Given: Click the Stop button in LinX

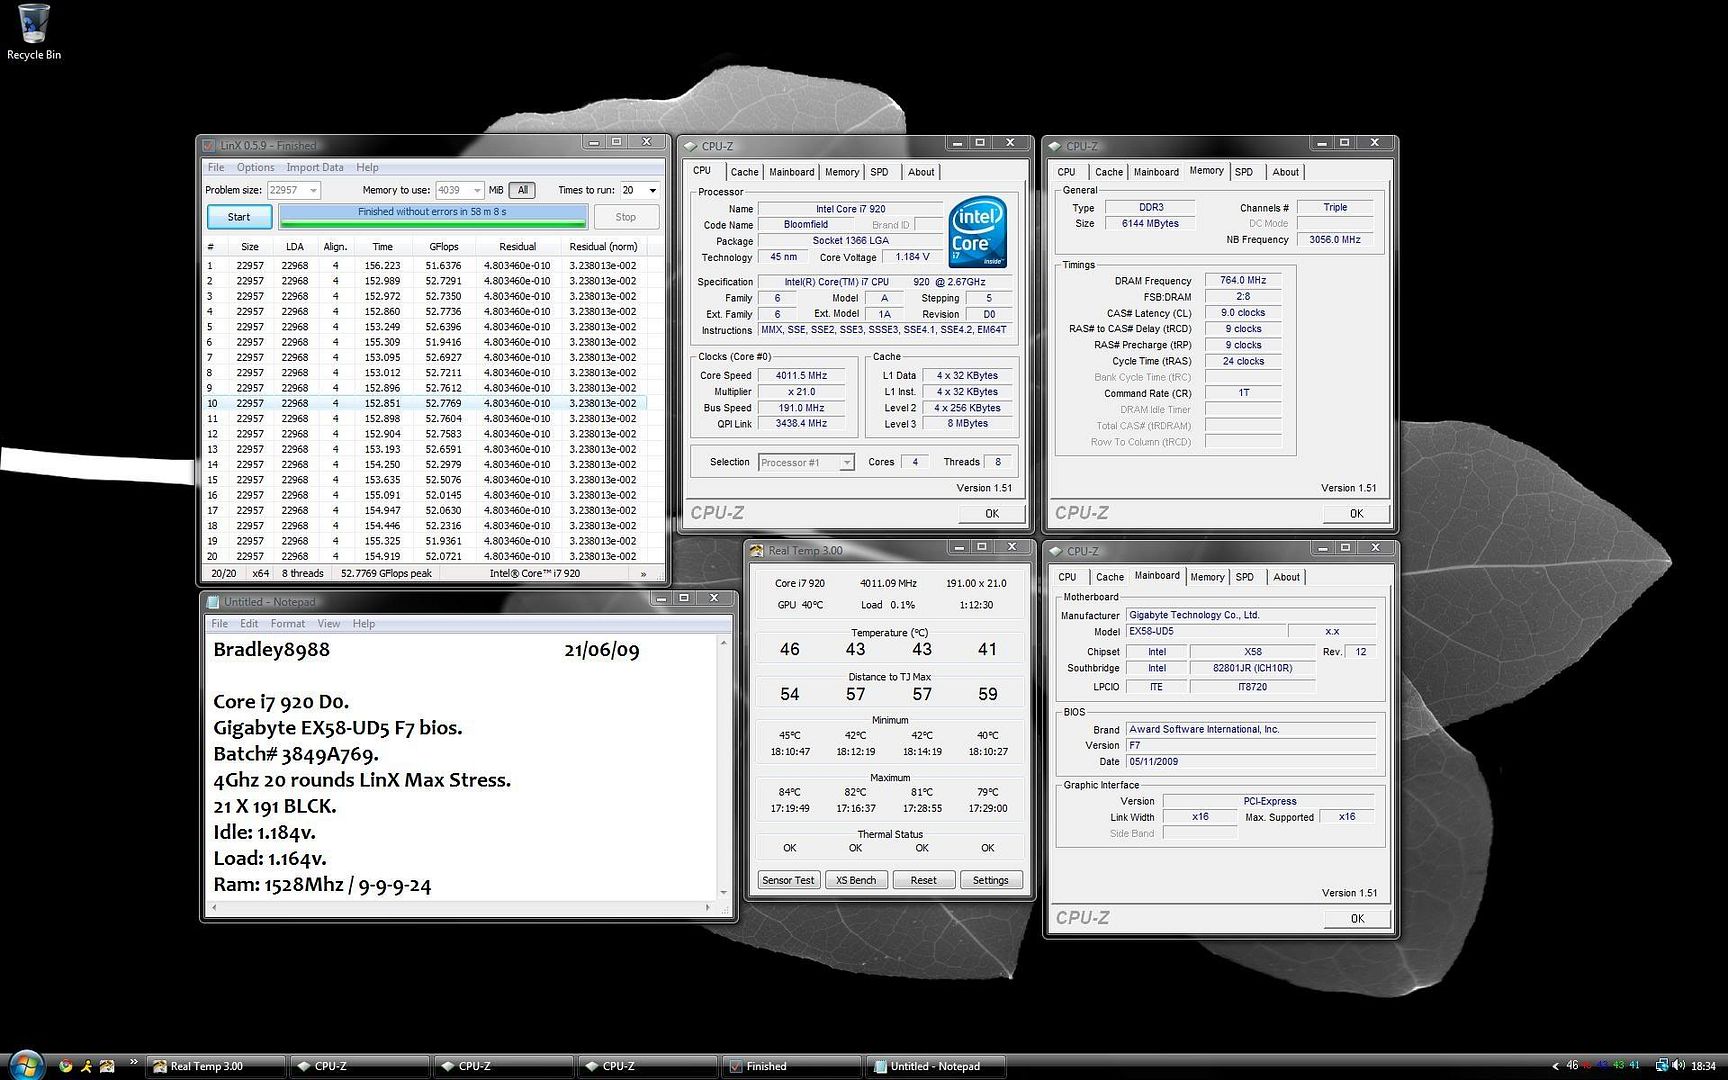Looking at the screenshot, I should point(626,217).
